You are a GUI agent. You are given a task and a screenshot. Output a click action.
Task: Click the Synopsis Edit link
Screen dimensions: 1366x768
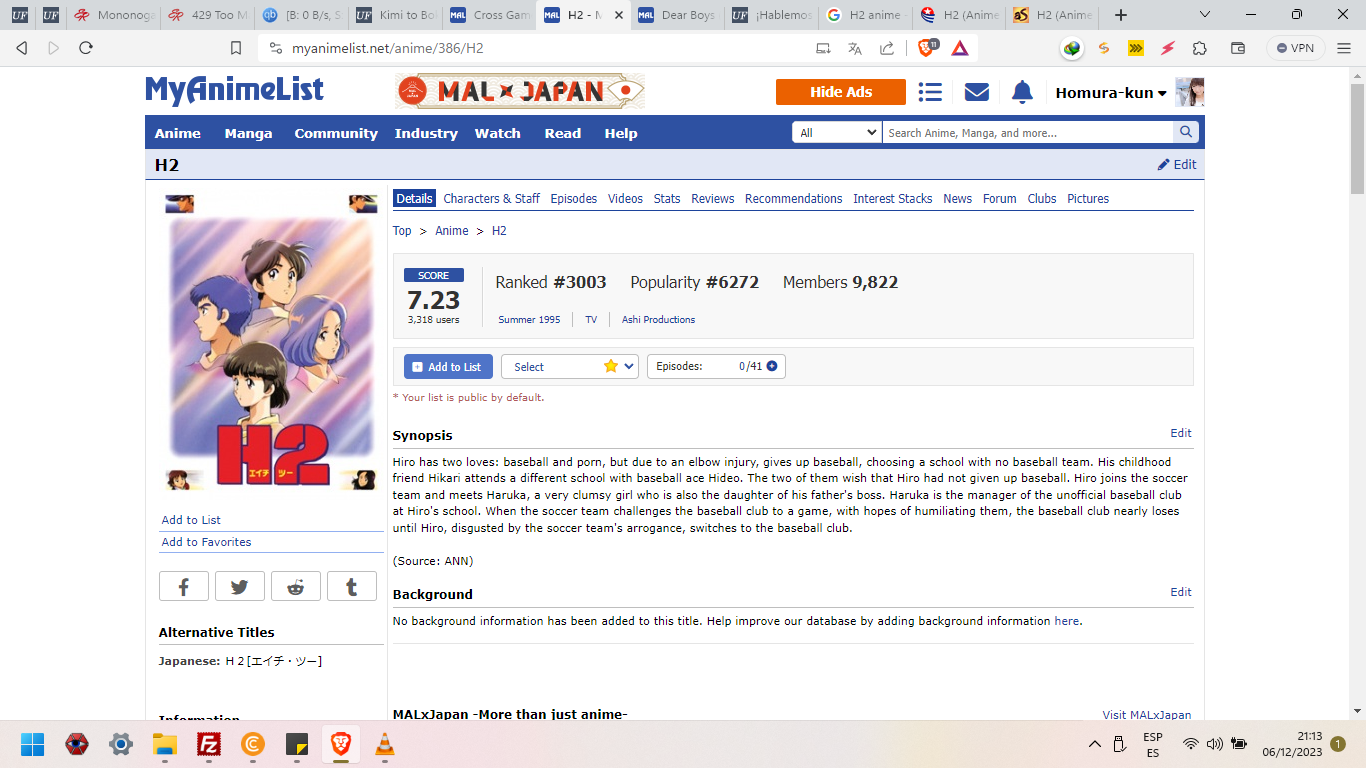pos(1181,433)
